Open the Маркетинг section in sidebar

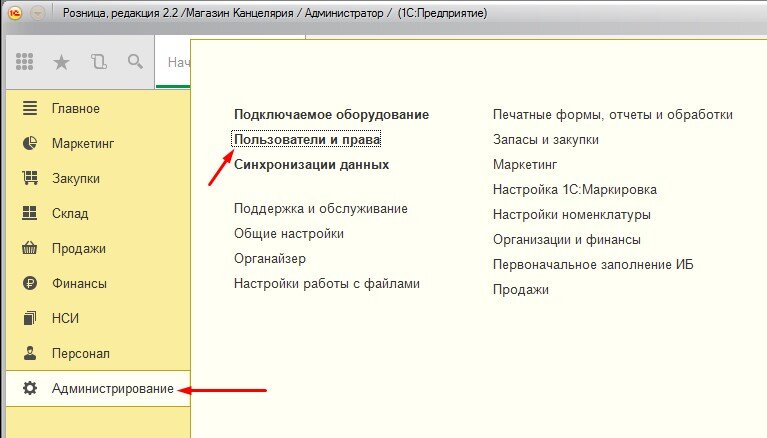(x=98, y=143)
